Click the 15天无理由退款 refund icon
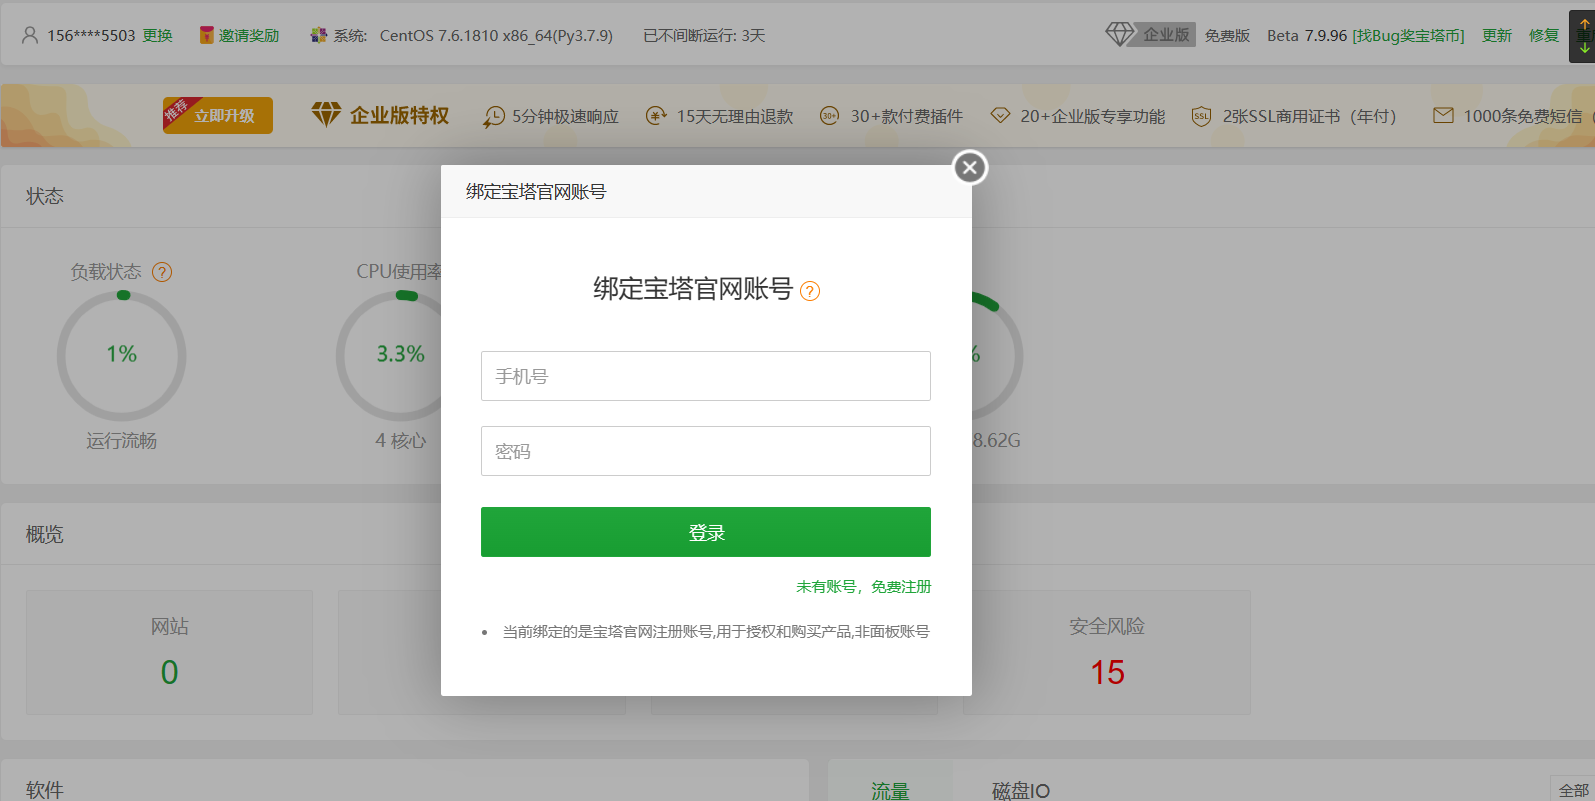 656,116
